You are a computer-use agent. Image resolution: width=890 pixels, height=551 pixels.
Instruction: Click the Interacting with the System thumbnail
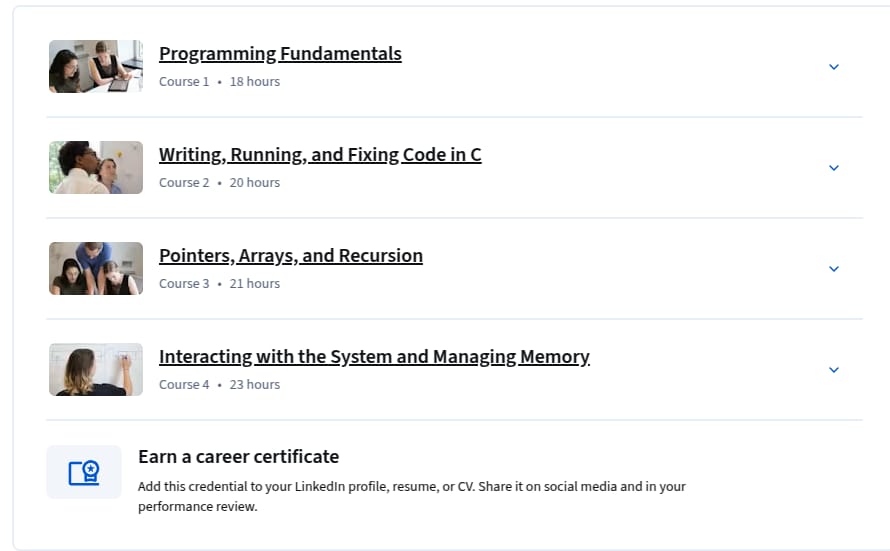[96, 369]
